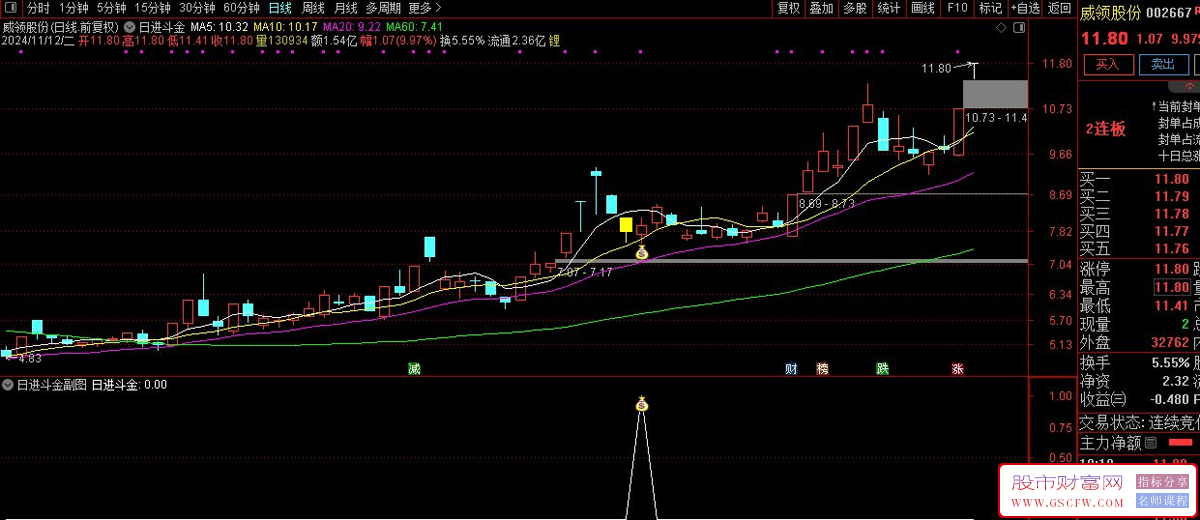Click the yellow 锂 sector tag
This screenshot has height=520, width=1200.
click(554, 41)
